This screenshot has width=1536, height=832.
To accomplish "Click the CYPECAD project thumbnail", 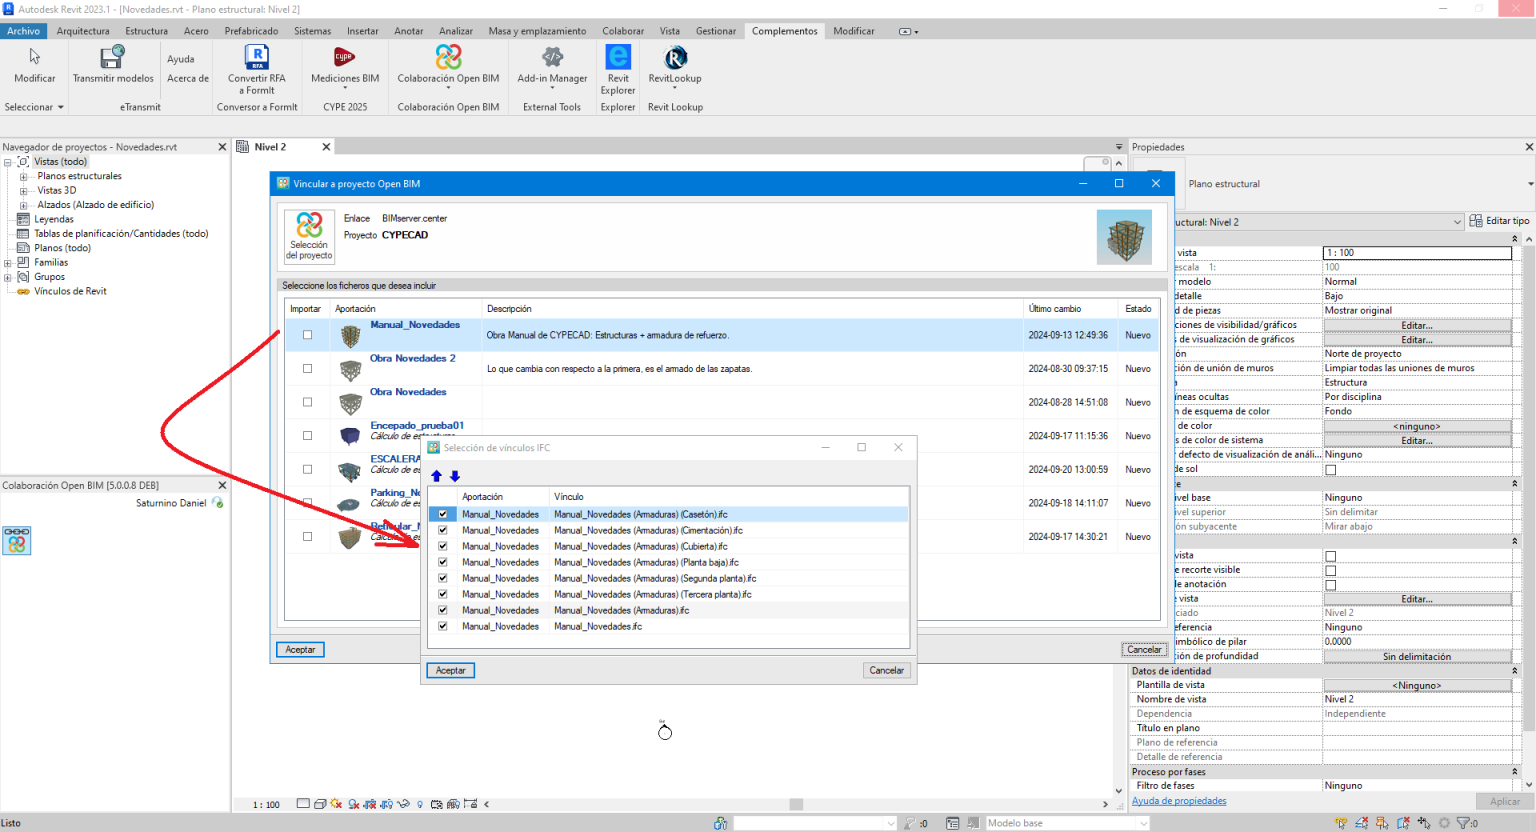I will pos(1124,237).
